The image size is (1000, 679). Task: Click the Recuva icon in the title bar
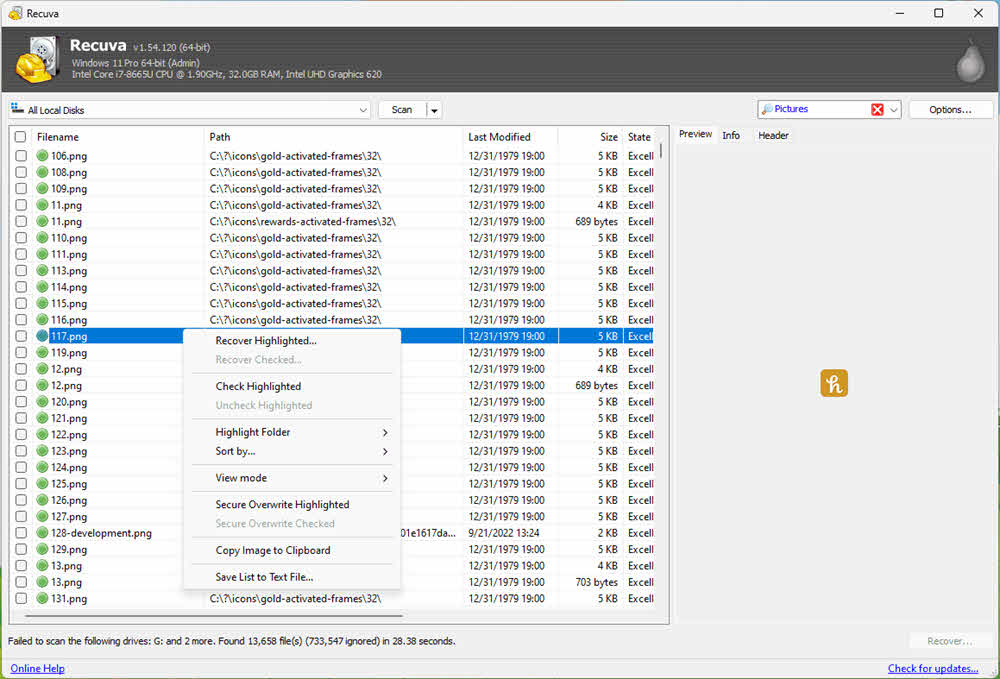coord(14,13)
